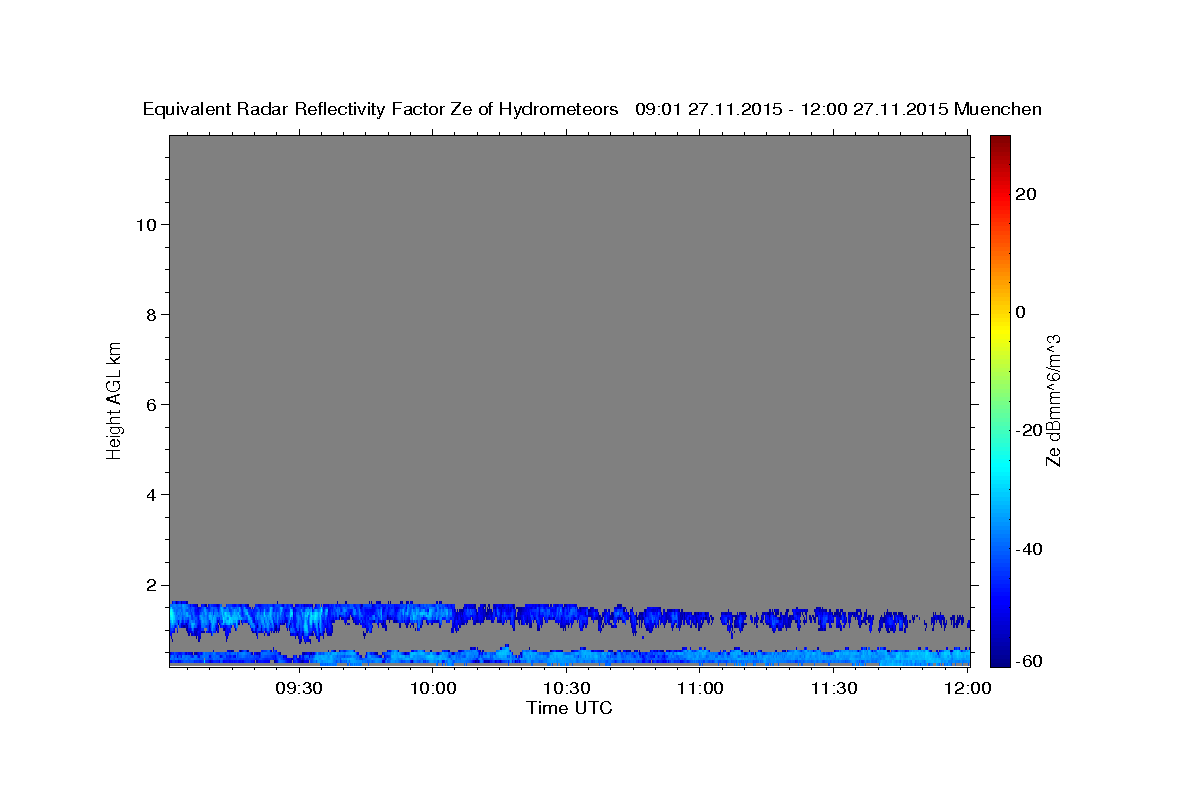Click the height tick label '6'
This screenshot has width=1200, height=800.
(150, 404)
